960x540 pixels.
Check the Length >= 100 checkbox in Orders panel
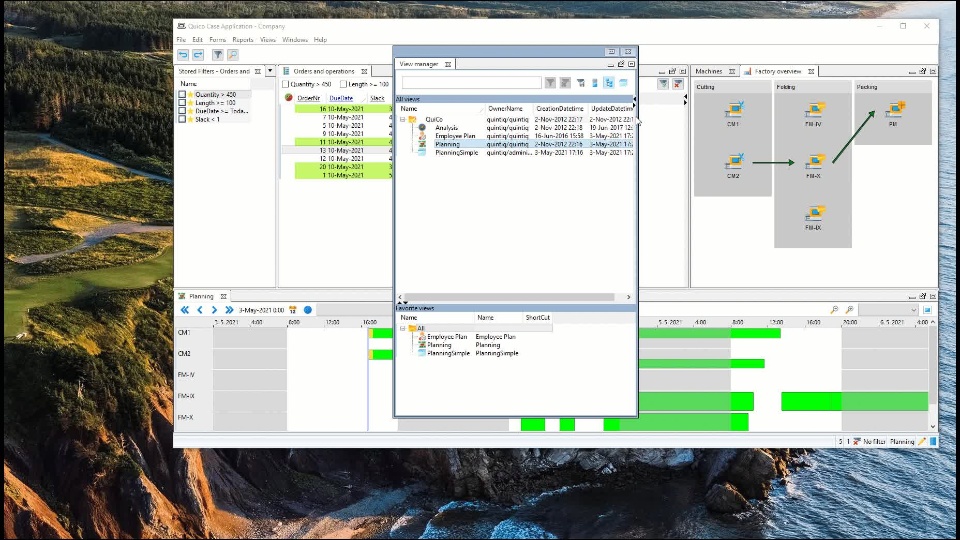coord(343,84)
